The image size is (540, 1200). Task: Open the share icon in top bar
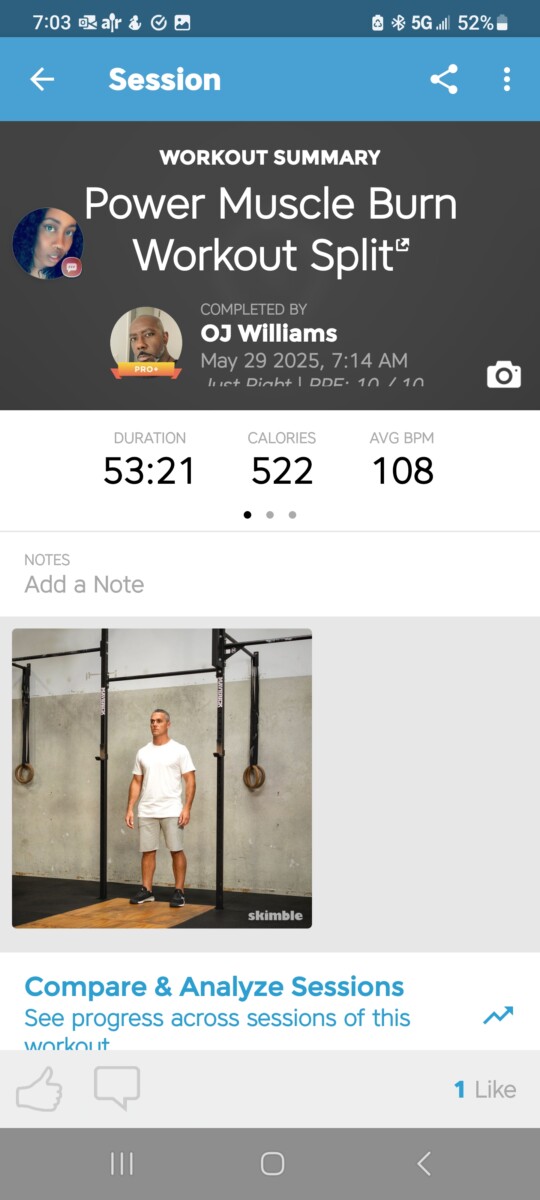[444, 79]
